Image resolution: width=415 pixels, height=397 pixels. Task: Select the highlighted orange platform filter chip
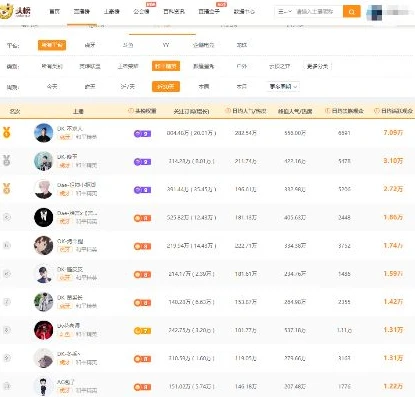pyautogui.click(x=52, y=45)
